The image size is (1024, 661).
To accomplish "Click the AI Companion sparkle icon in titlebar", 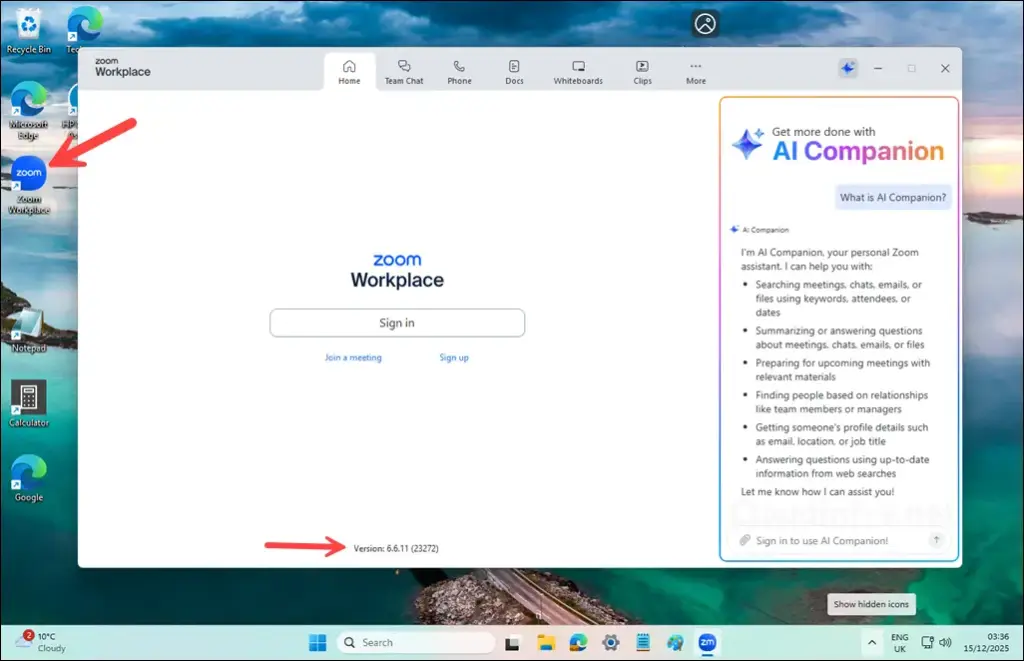I will [848, 68].
